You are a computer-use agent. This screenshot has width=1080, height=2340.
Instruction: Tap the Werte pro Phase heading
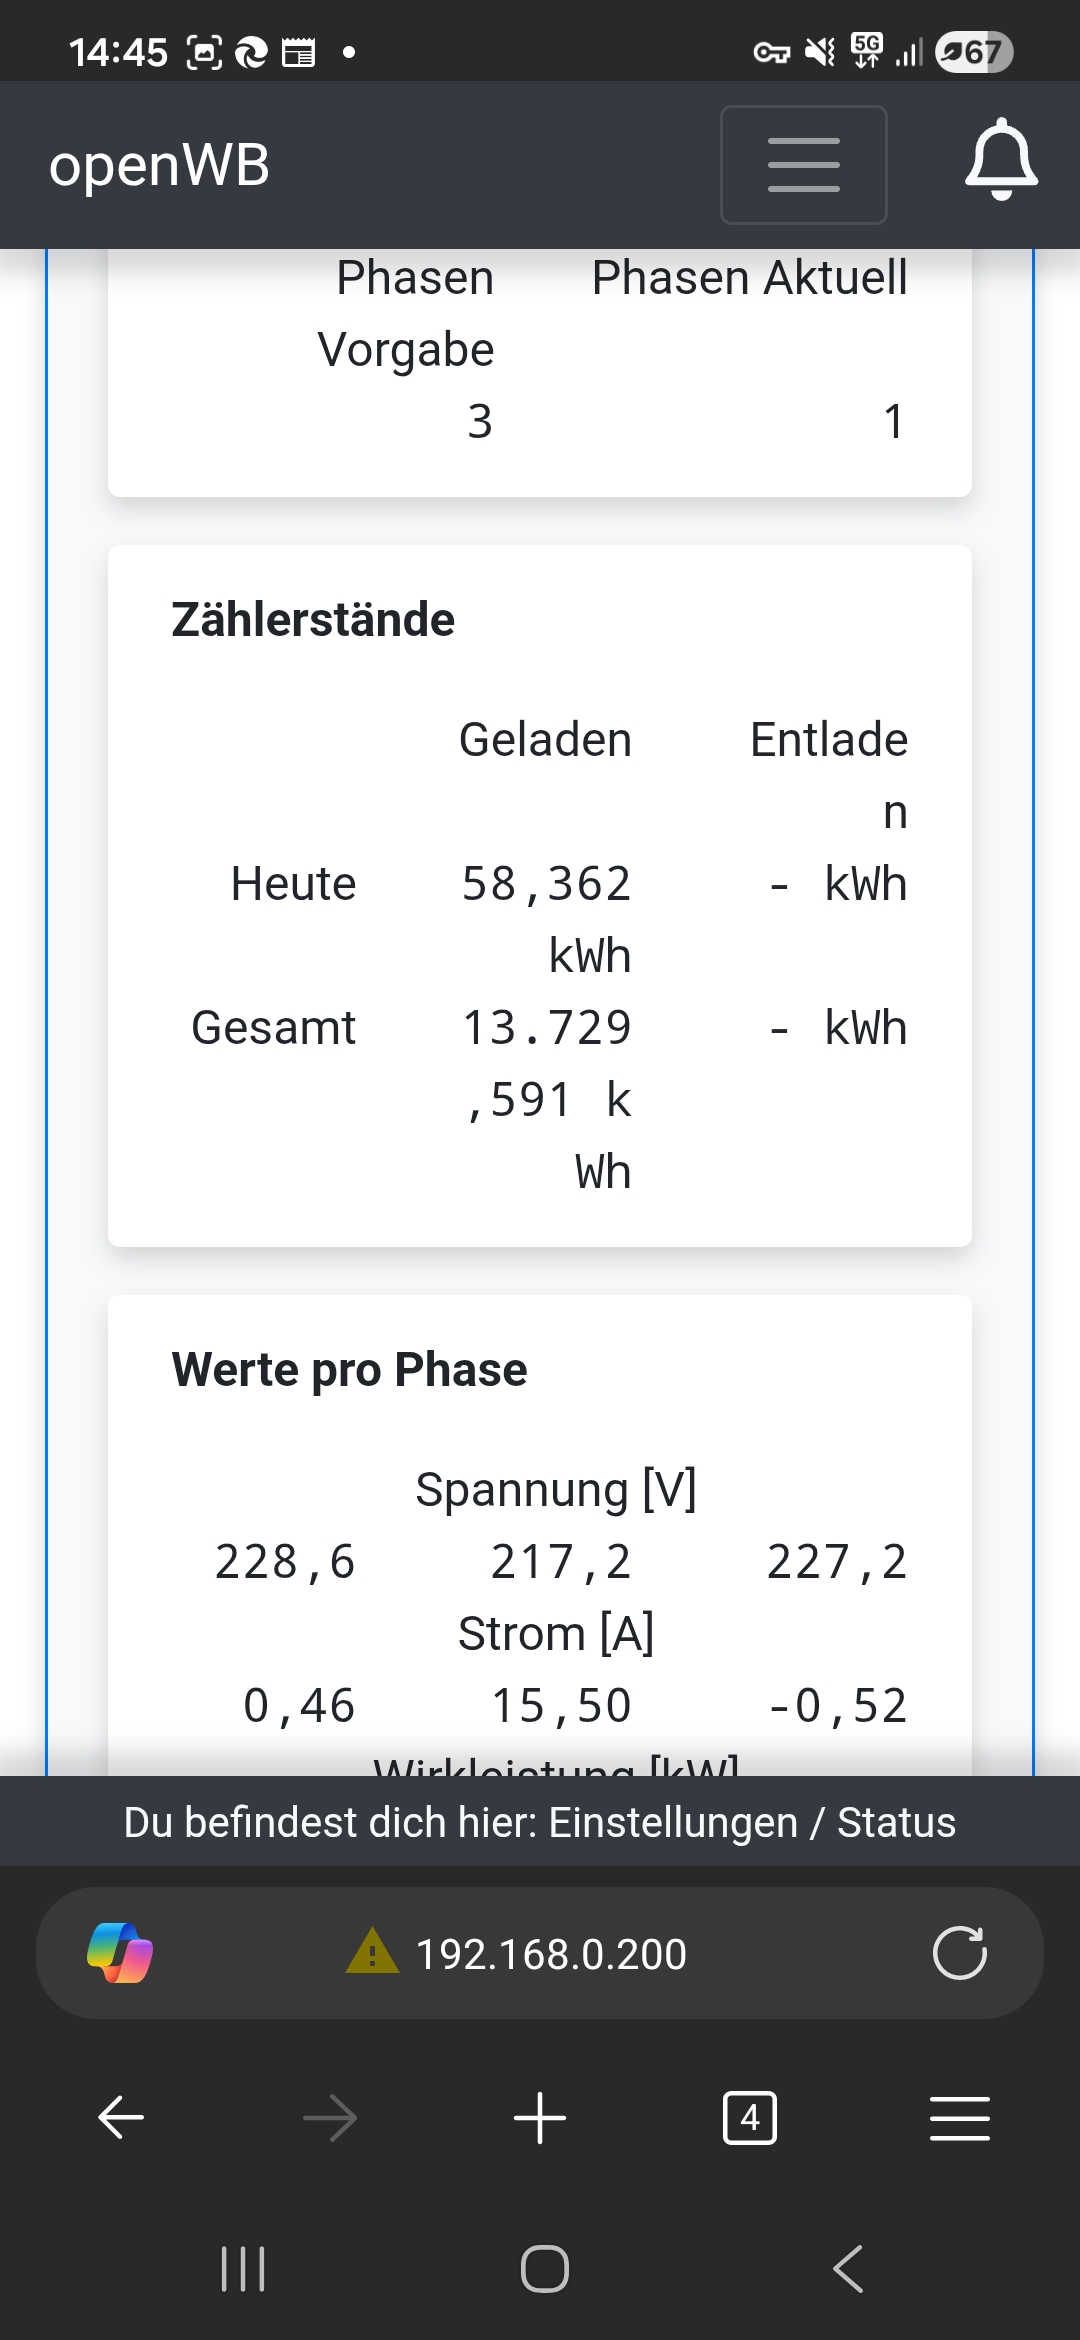coord(349,1370)
